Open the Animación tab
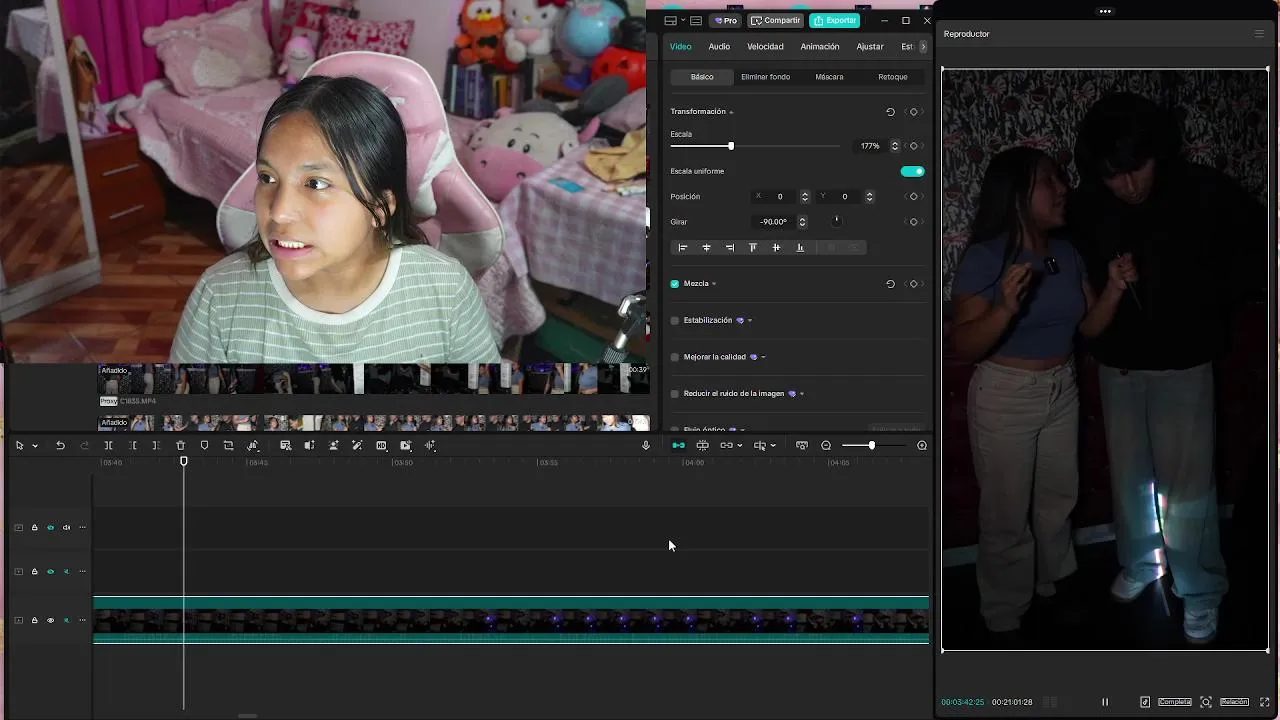 (820, 47)
